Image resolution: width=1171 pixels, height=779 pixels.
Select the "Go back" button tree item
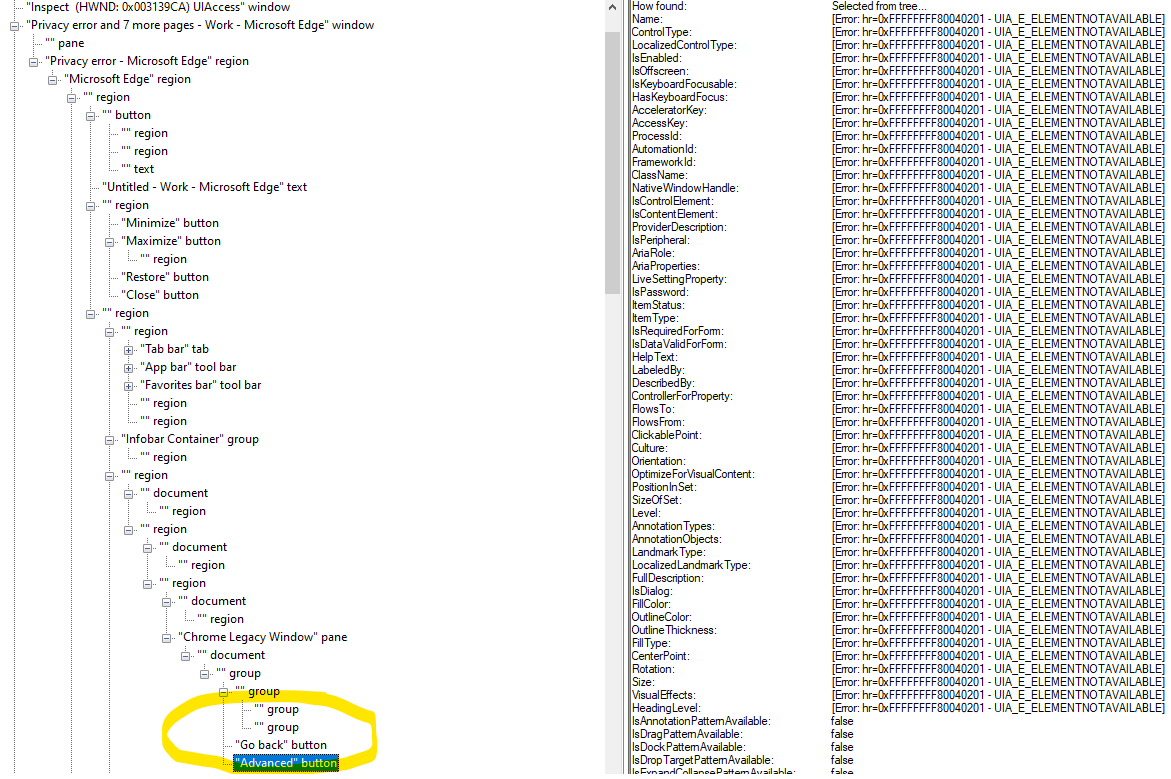[281, 745]
